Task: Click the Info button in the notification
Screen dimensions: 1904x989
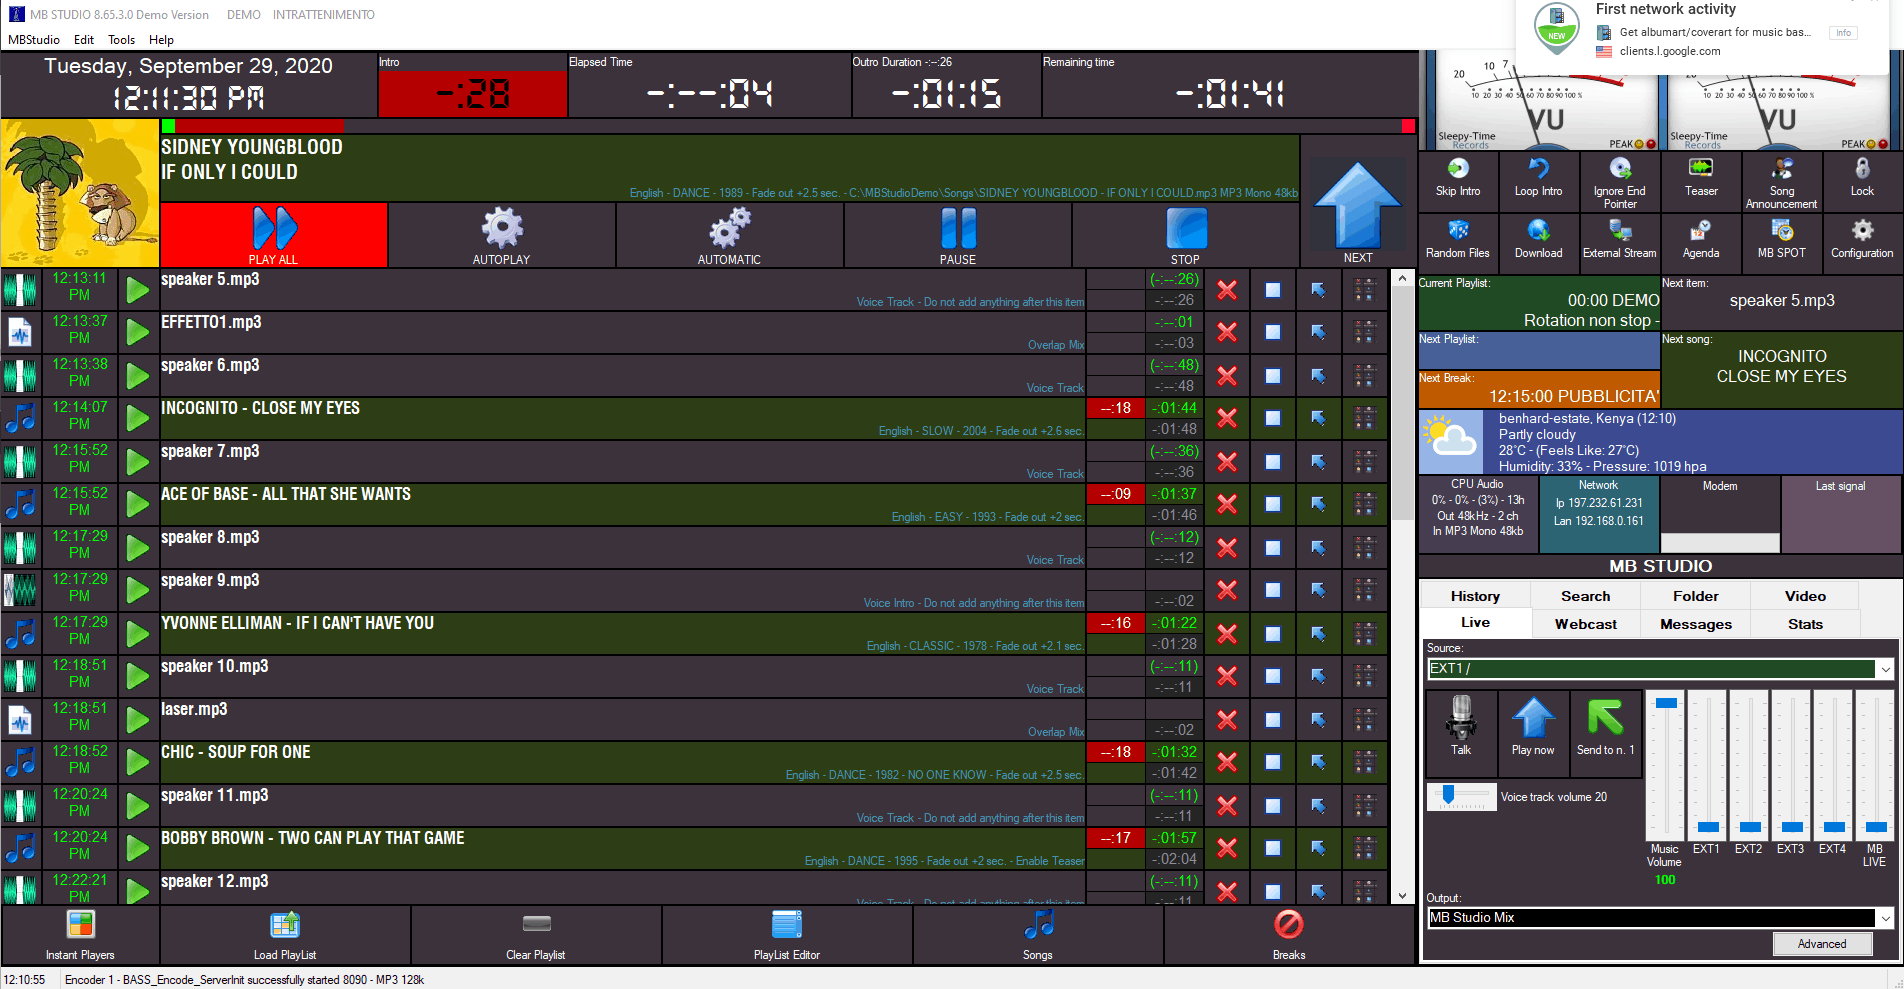Action: click(x=1843, y=33)
